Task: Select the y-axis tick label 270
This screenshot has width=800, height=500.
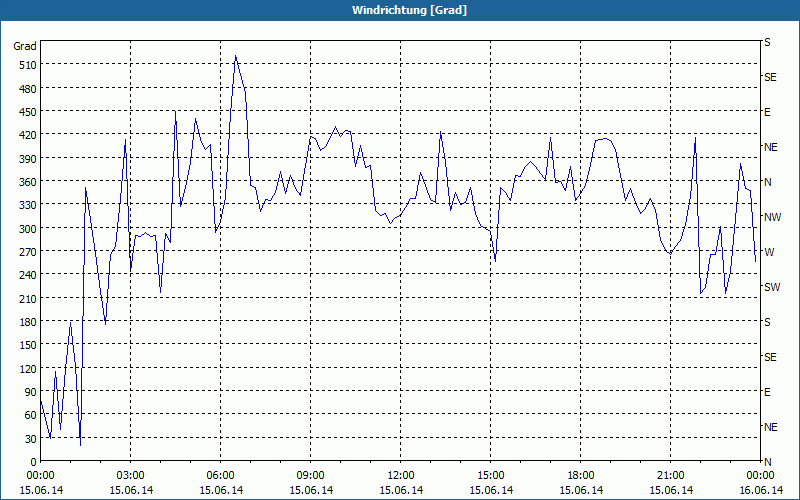Action: pos(28,252)
